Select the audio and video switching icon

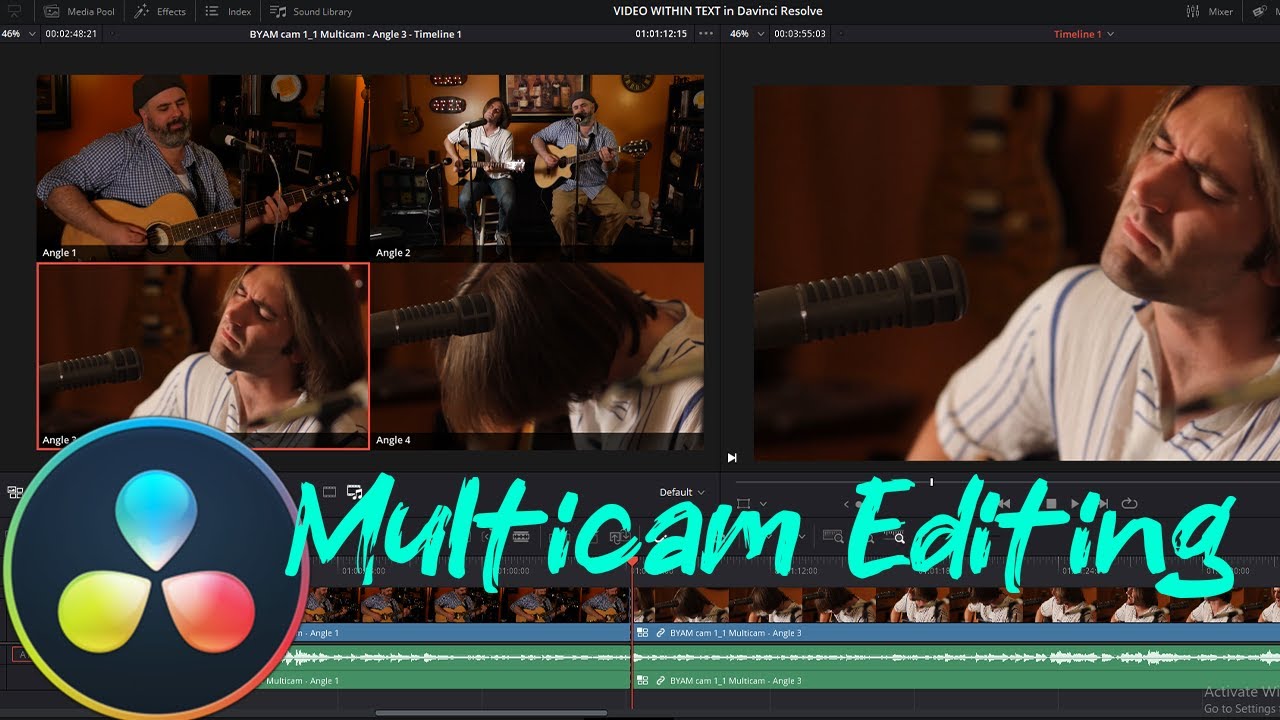[354, 492]
